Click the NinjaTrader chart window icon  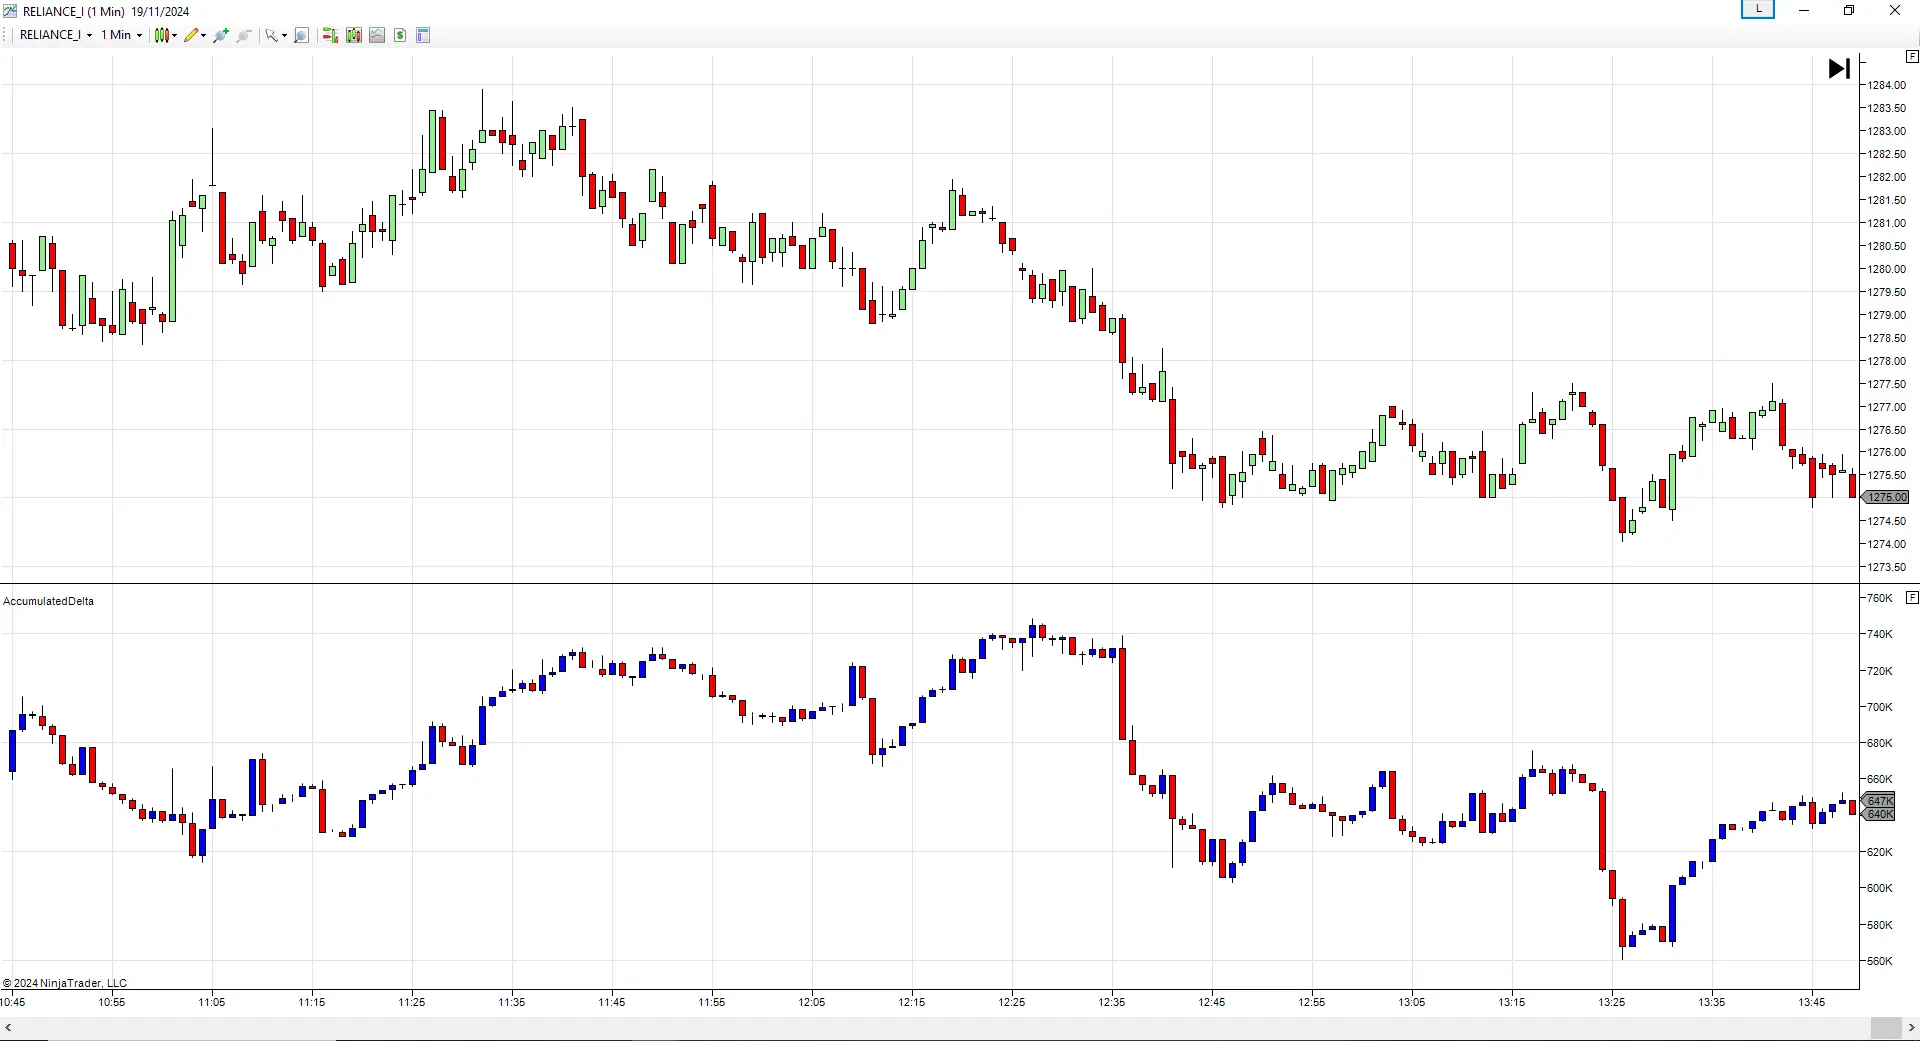point(9,11)
